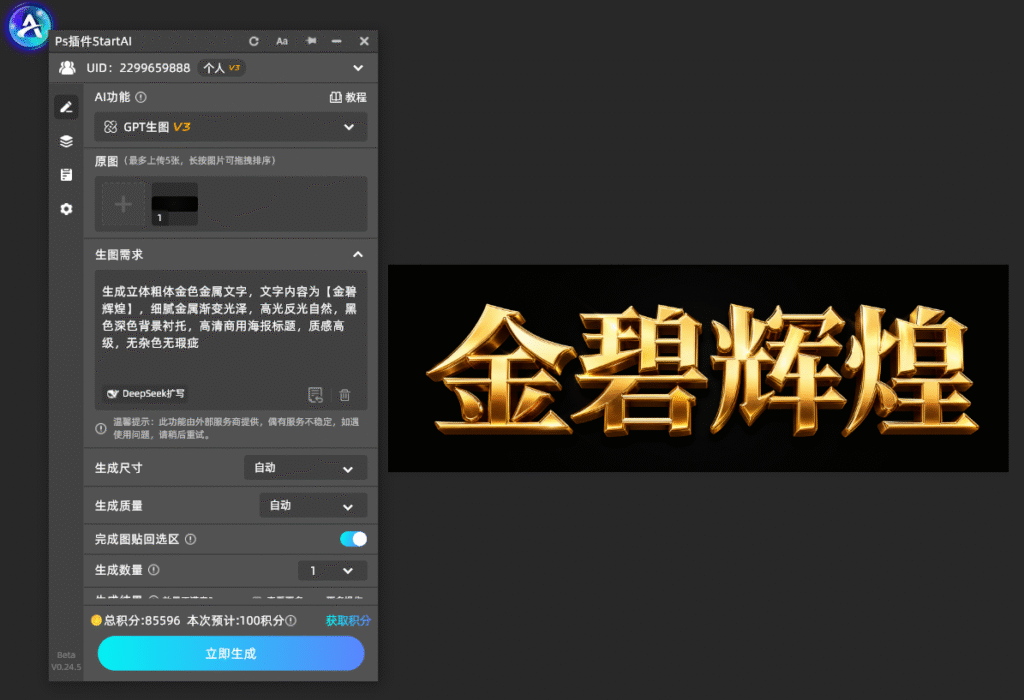Click the StartAI logo icon
The width and height of the screenshot is (1024, 700).
coord(29,26)
